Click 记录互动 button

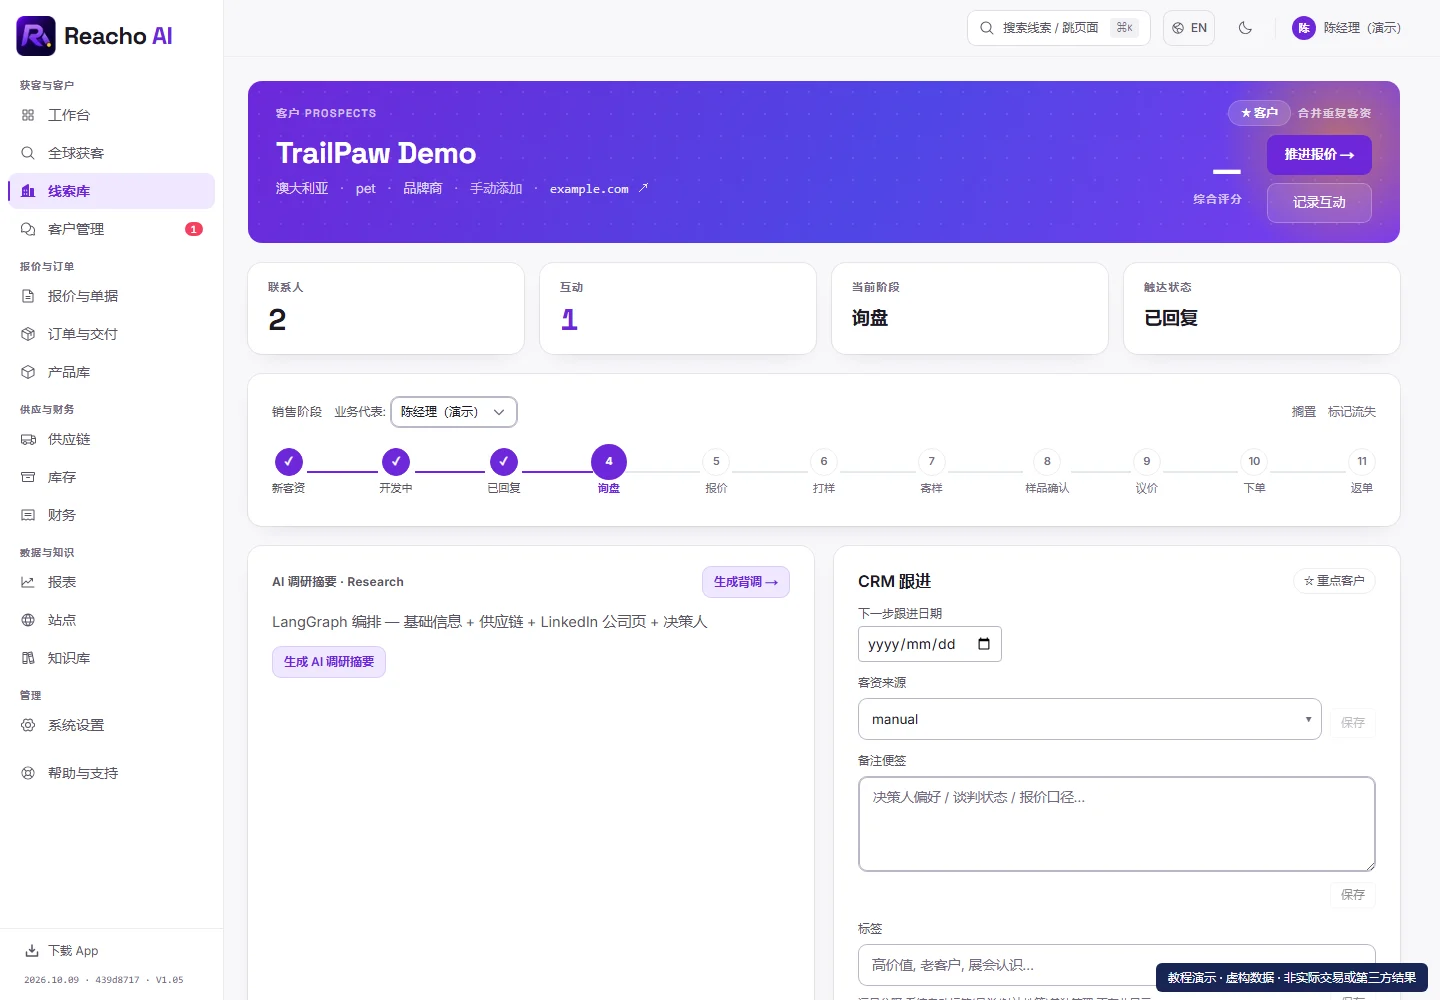point(1319,202)
